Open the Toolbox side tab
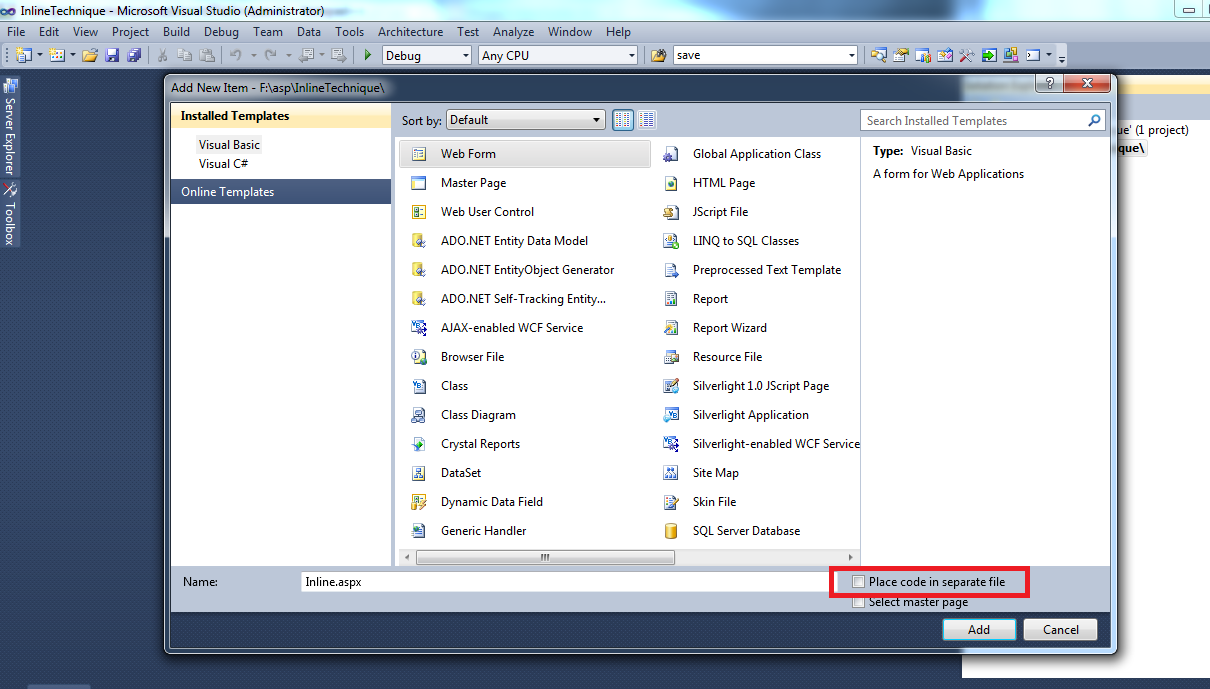The image size is (1210, 689). [10, 214]
